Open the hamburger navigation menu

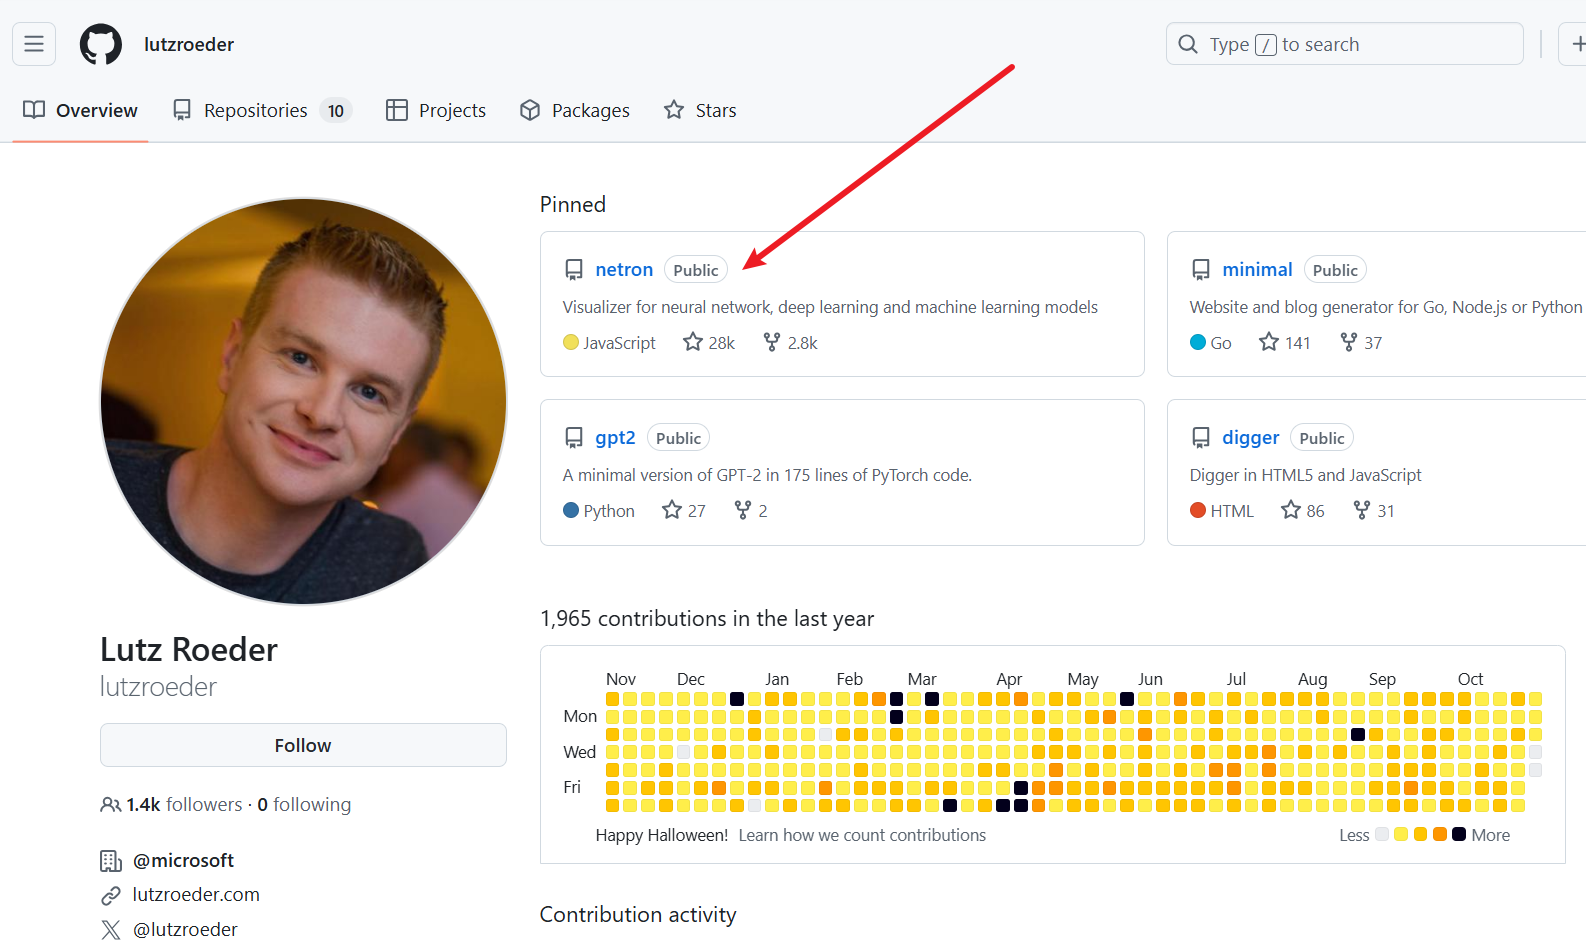point(34,44)
